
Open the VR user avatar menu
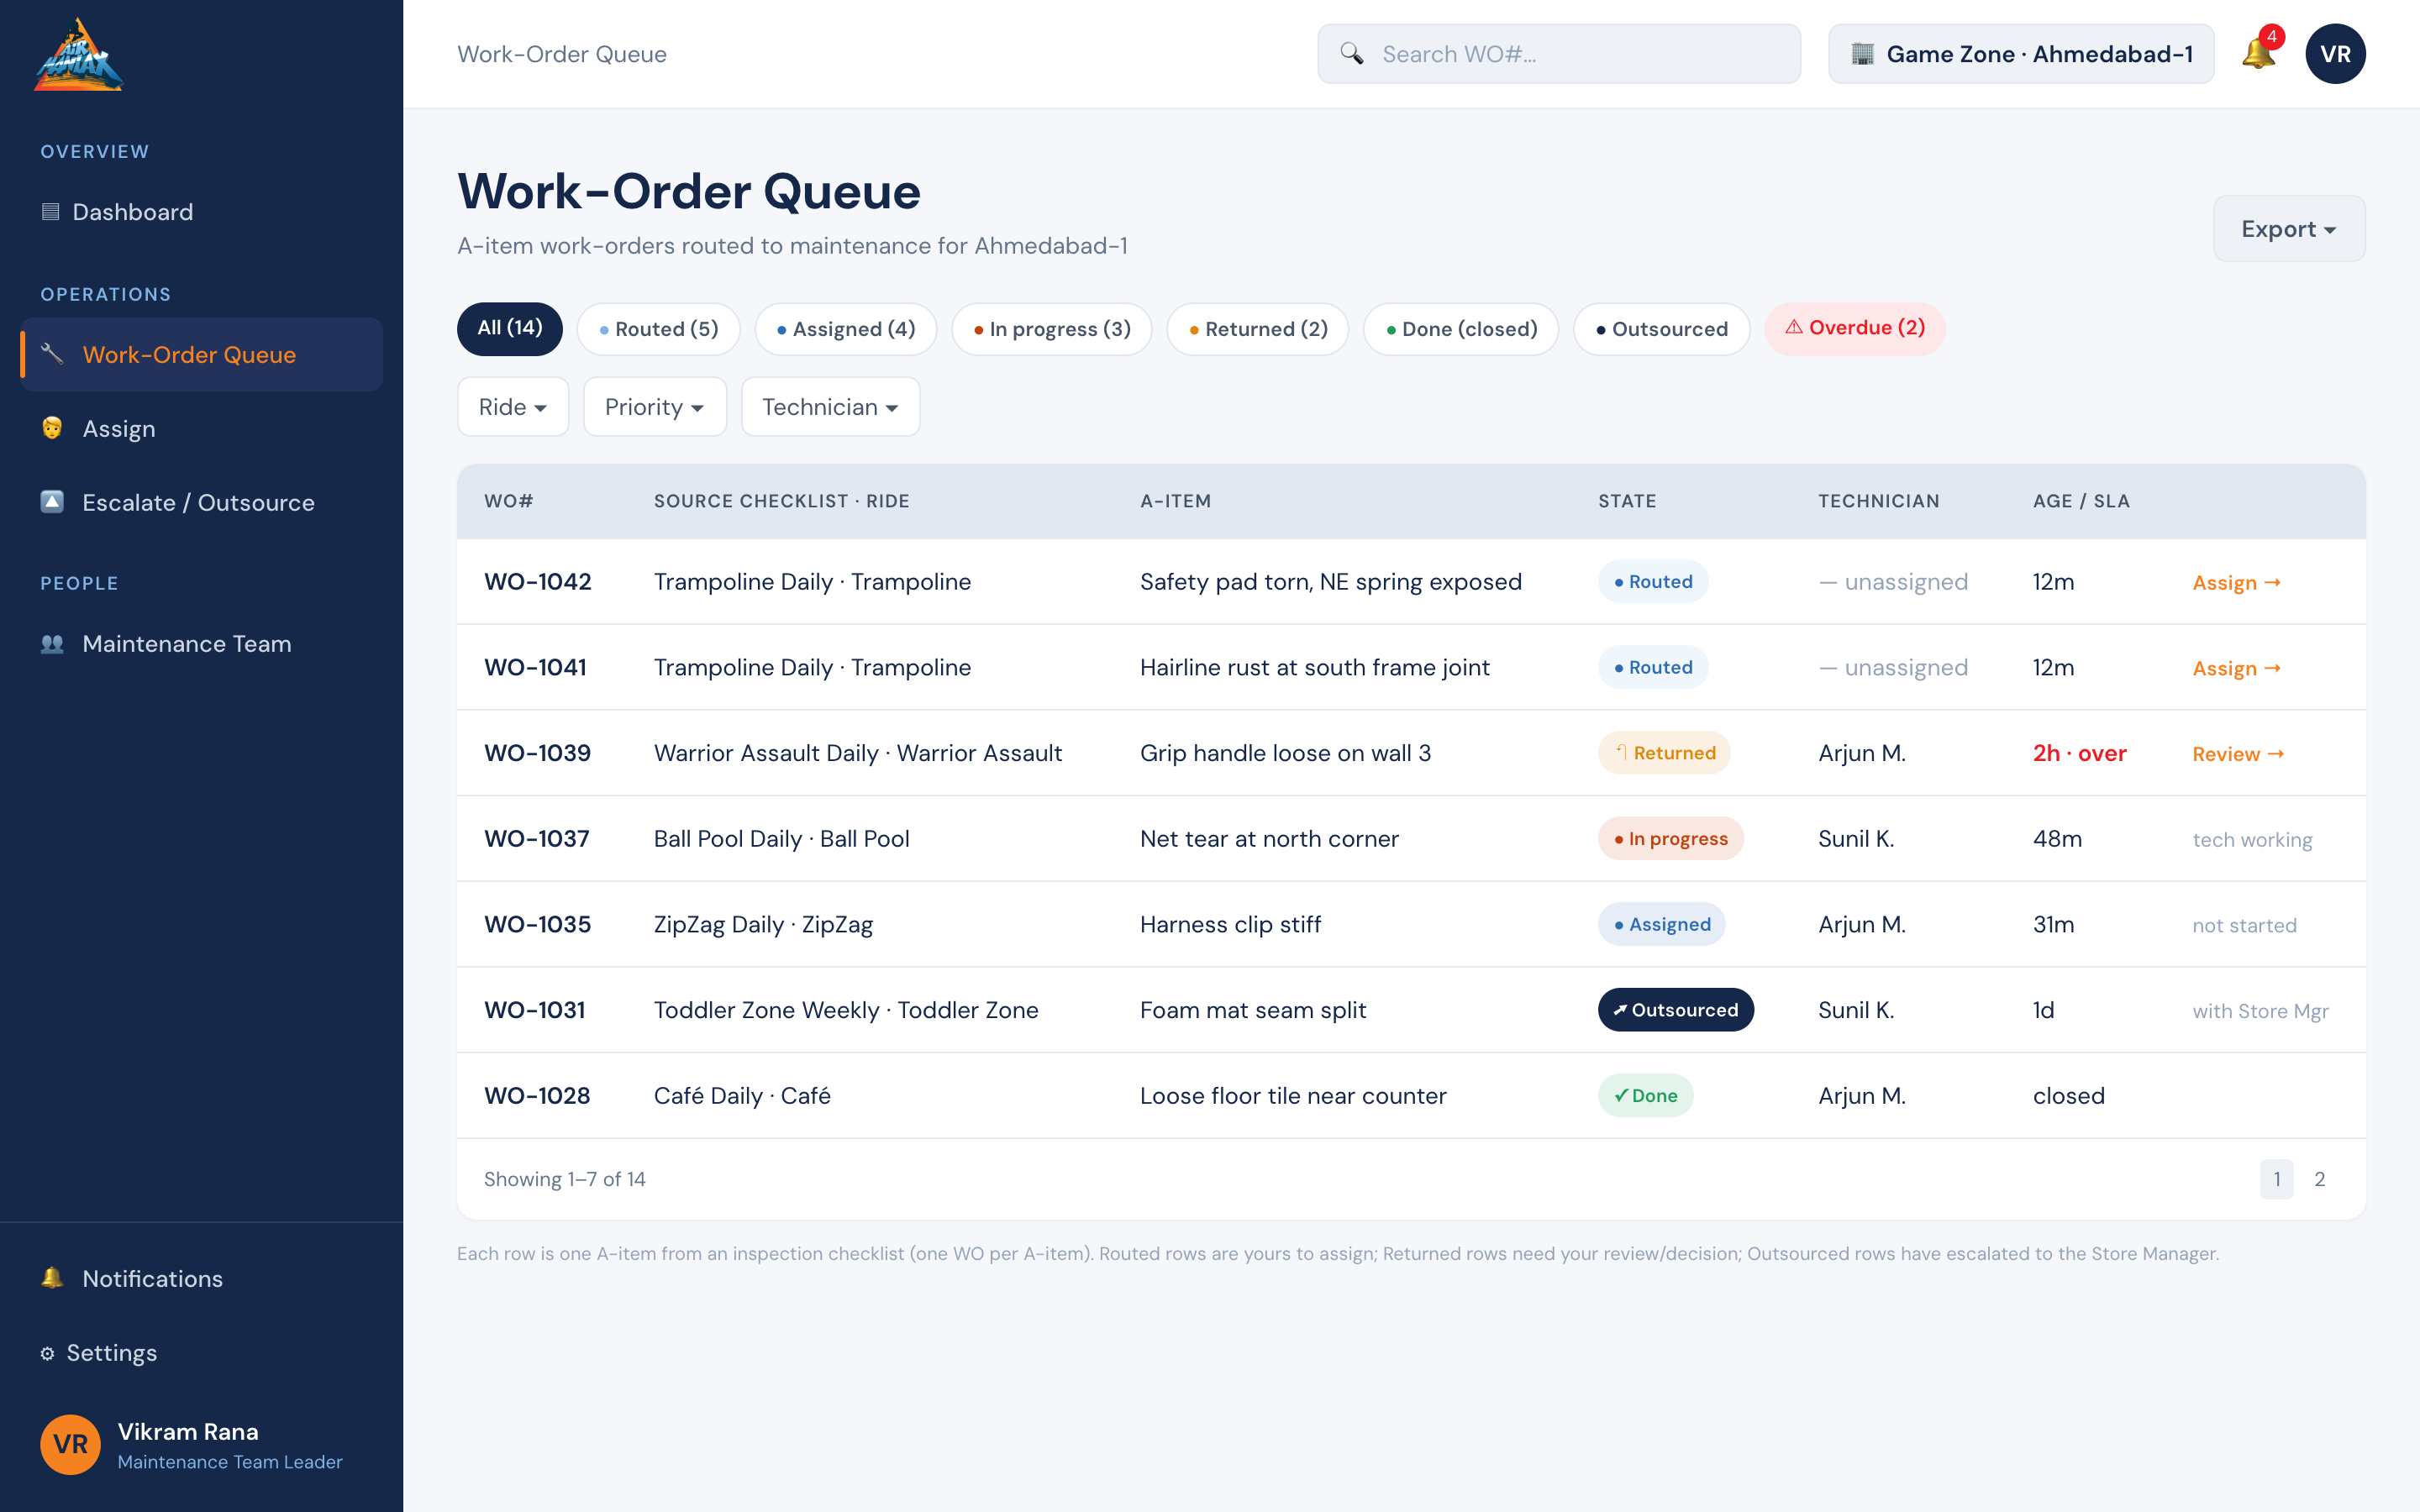[2335, 54]
